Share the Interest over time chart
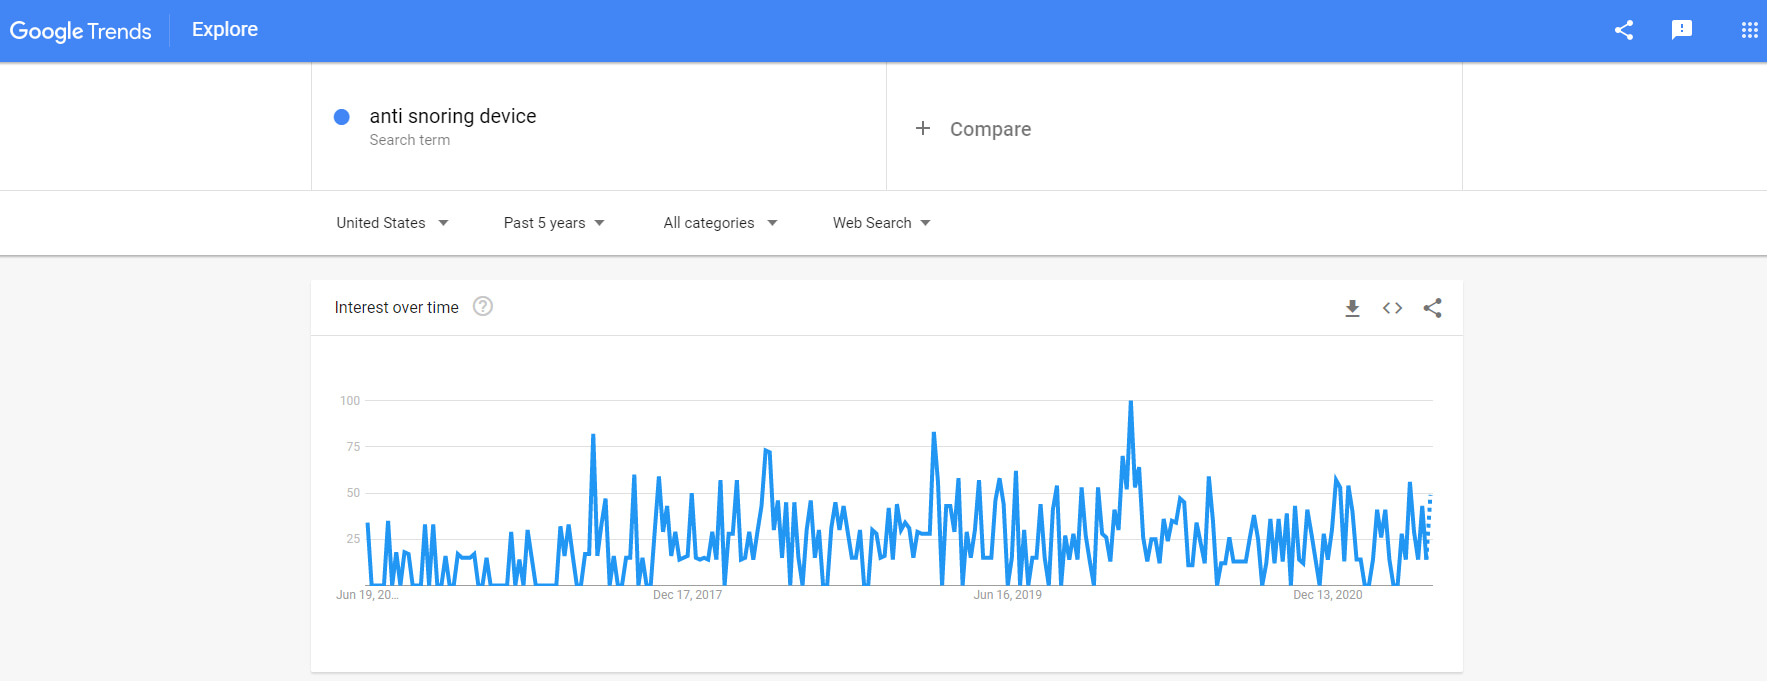Screen dimensions: 1767x681 (x=1432, y=308)
